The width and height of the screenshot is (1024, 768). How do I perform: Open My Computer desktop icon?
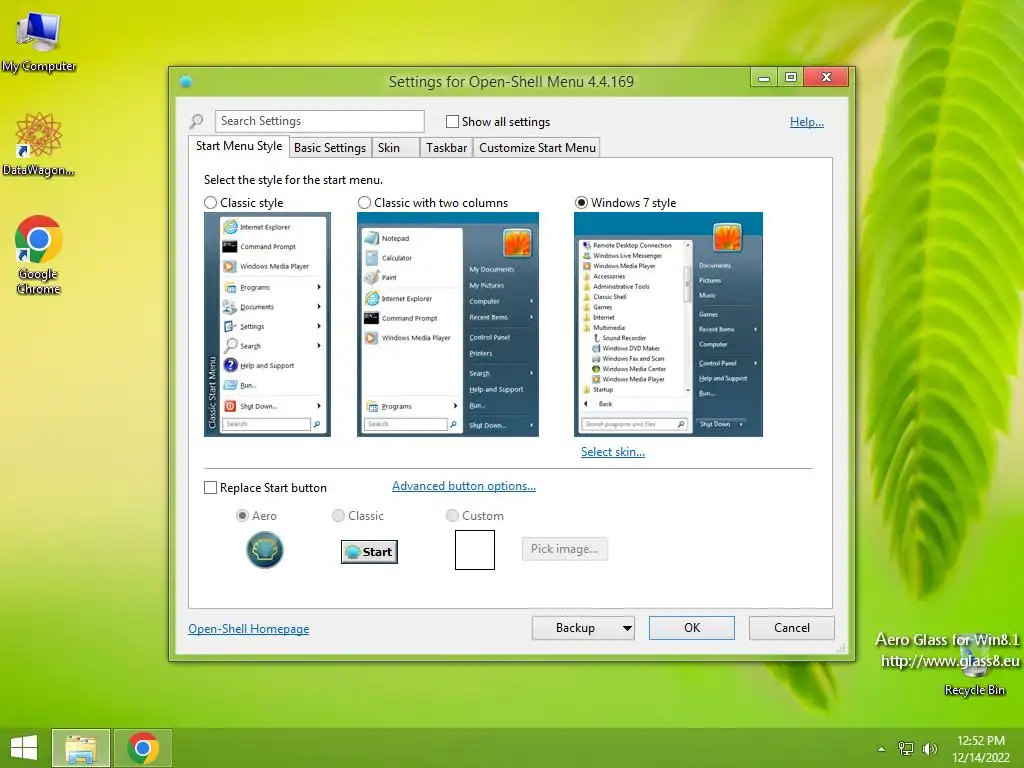point(39,42)
